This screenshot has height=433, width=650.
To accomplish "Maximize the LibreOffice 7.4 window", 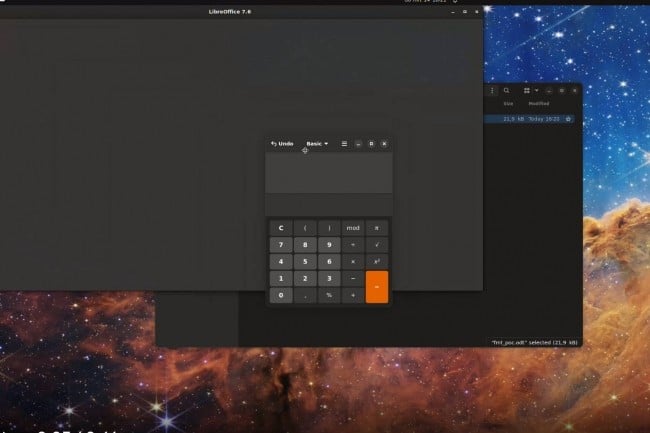I will 465,12.
